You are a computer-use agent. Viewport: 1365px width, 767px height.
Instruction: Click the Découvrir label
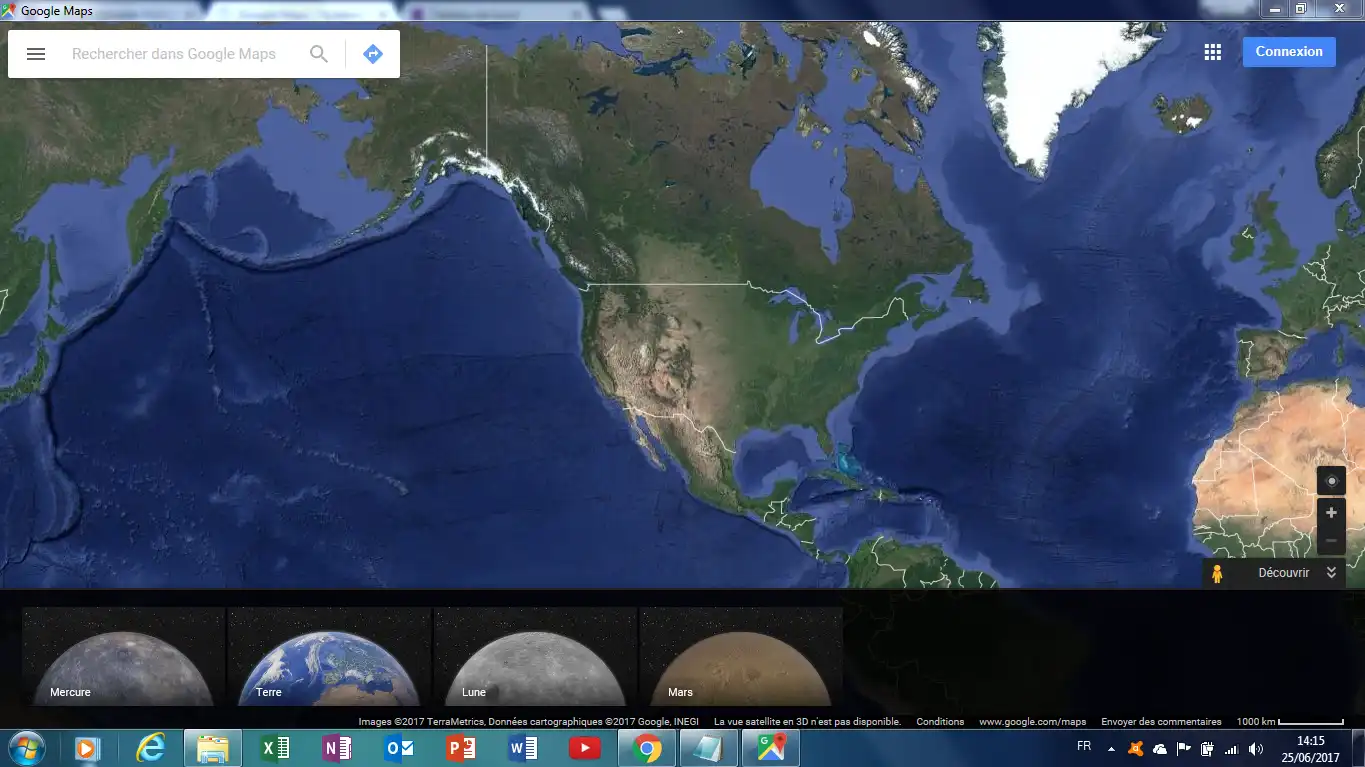click(x=1284, y=573)
